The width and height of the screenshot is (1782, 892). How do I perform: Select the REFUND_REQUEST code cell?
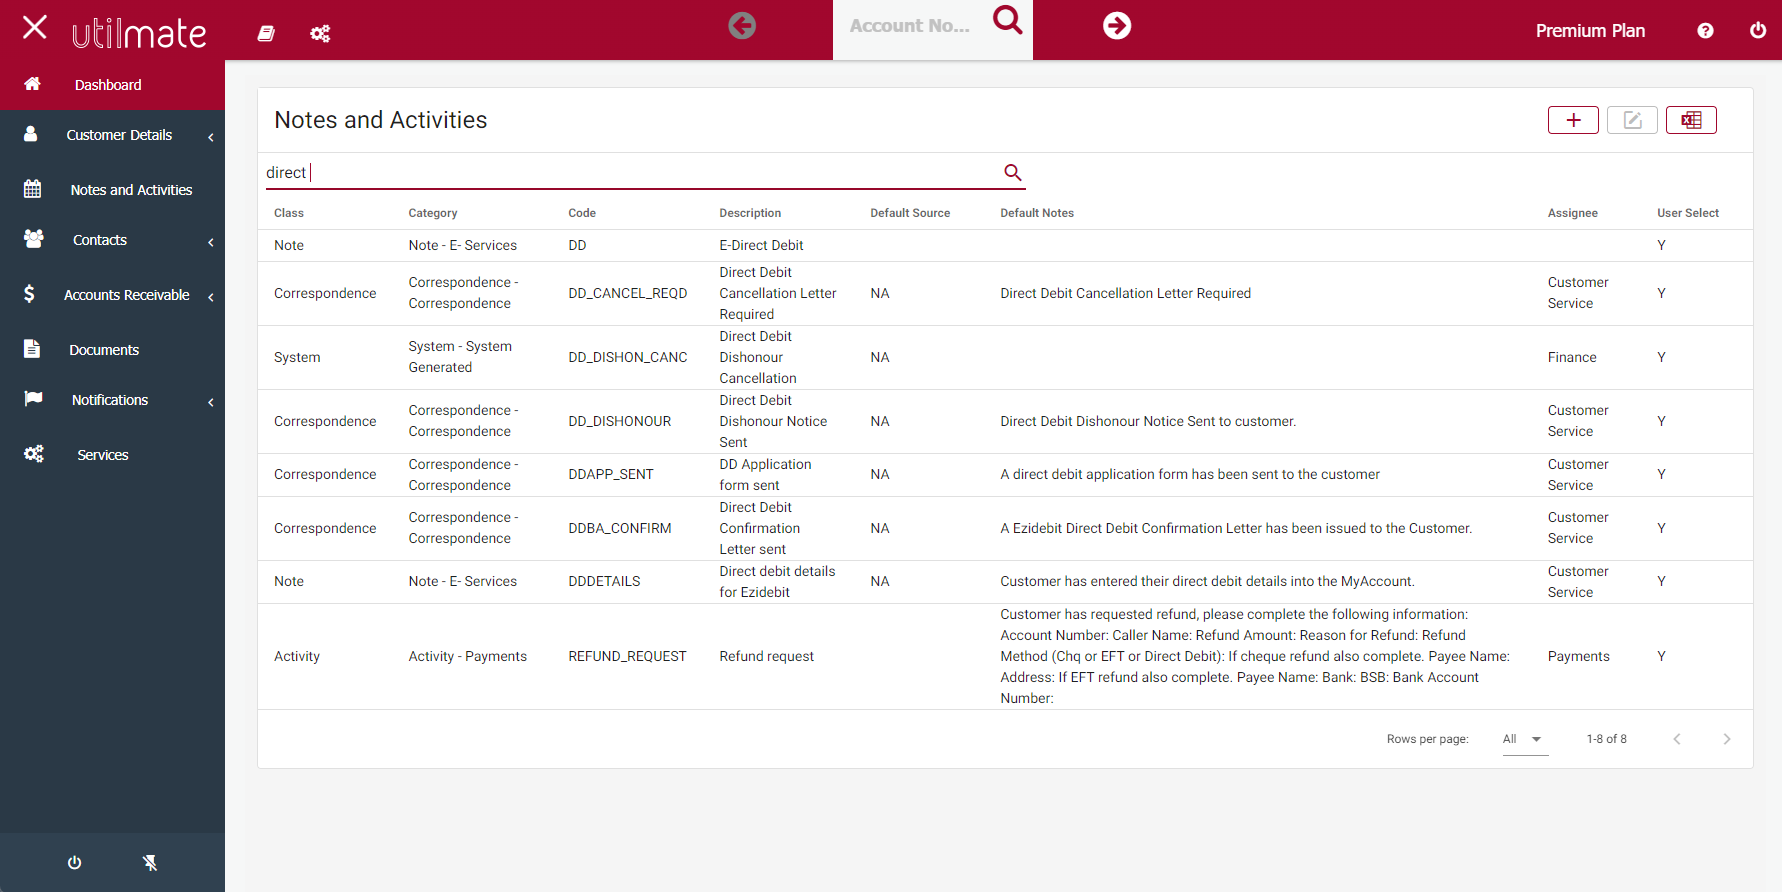point(627,656)
